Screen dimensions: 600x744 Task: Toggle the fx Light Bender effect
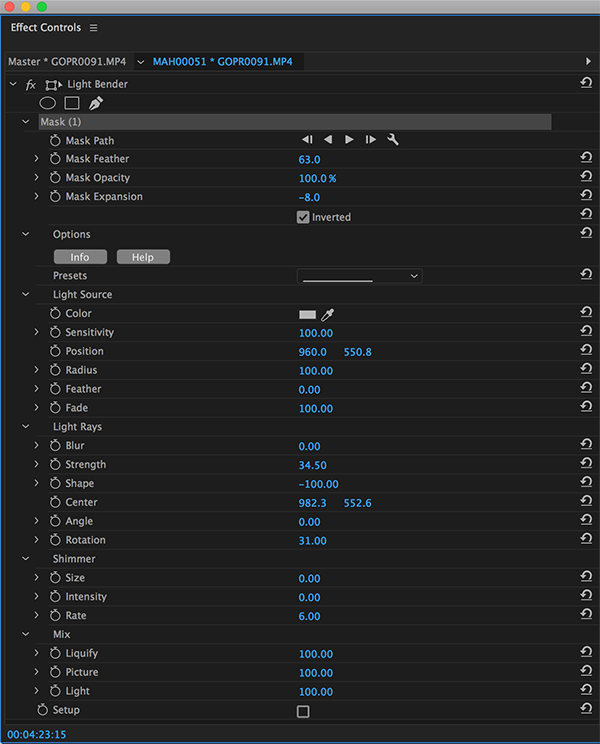31,85
